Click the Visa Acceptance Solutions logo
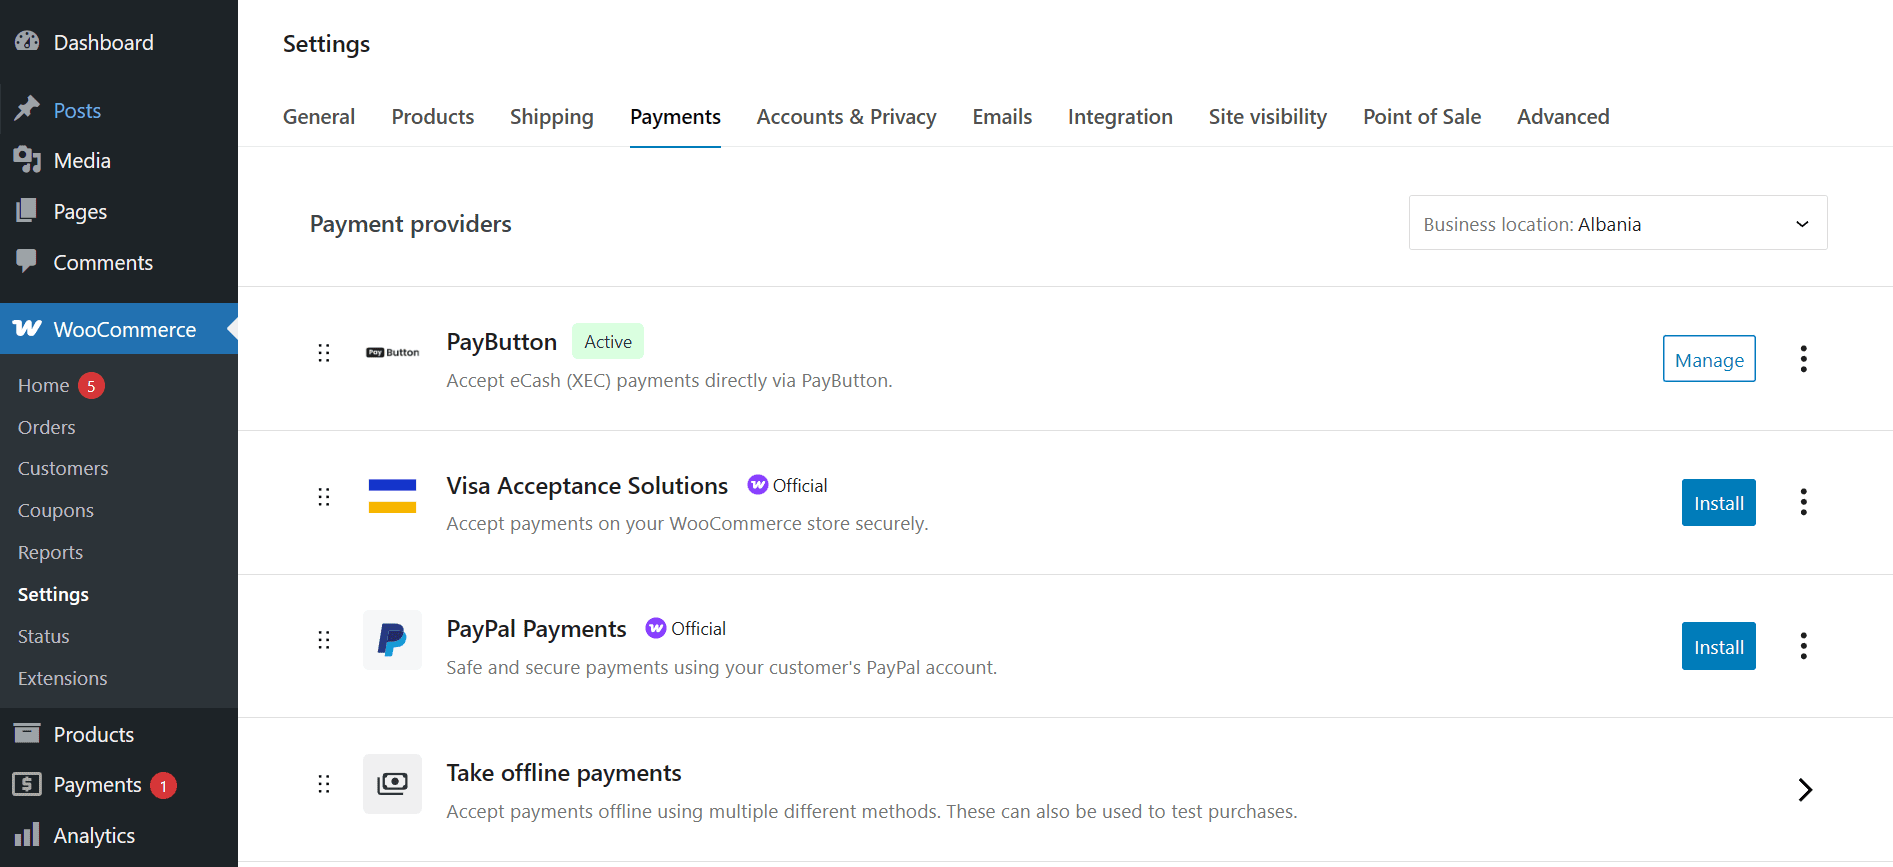Image resolution: width=1893 pixels, height=867 pixels. [392, 496]
